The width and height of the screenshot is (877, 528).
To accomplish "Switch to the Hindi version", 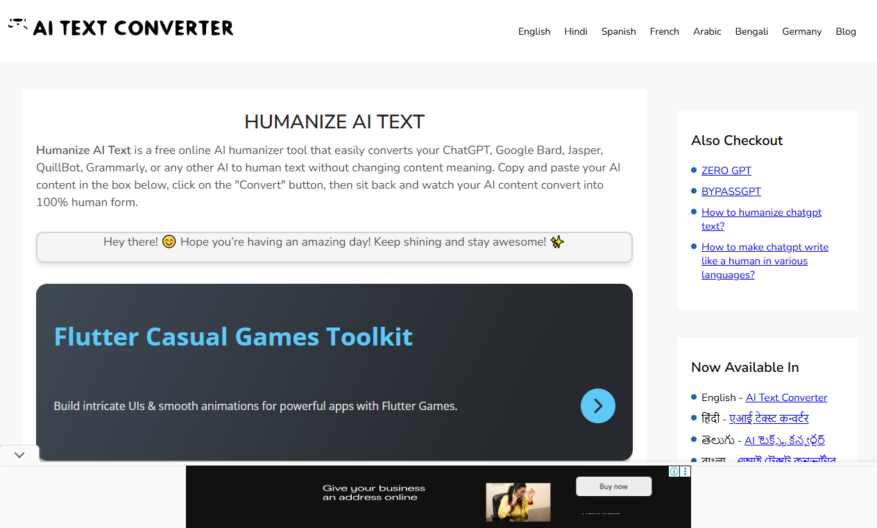I will (576, 31).
